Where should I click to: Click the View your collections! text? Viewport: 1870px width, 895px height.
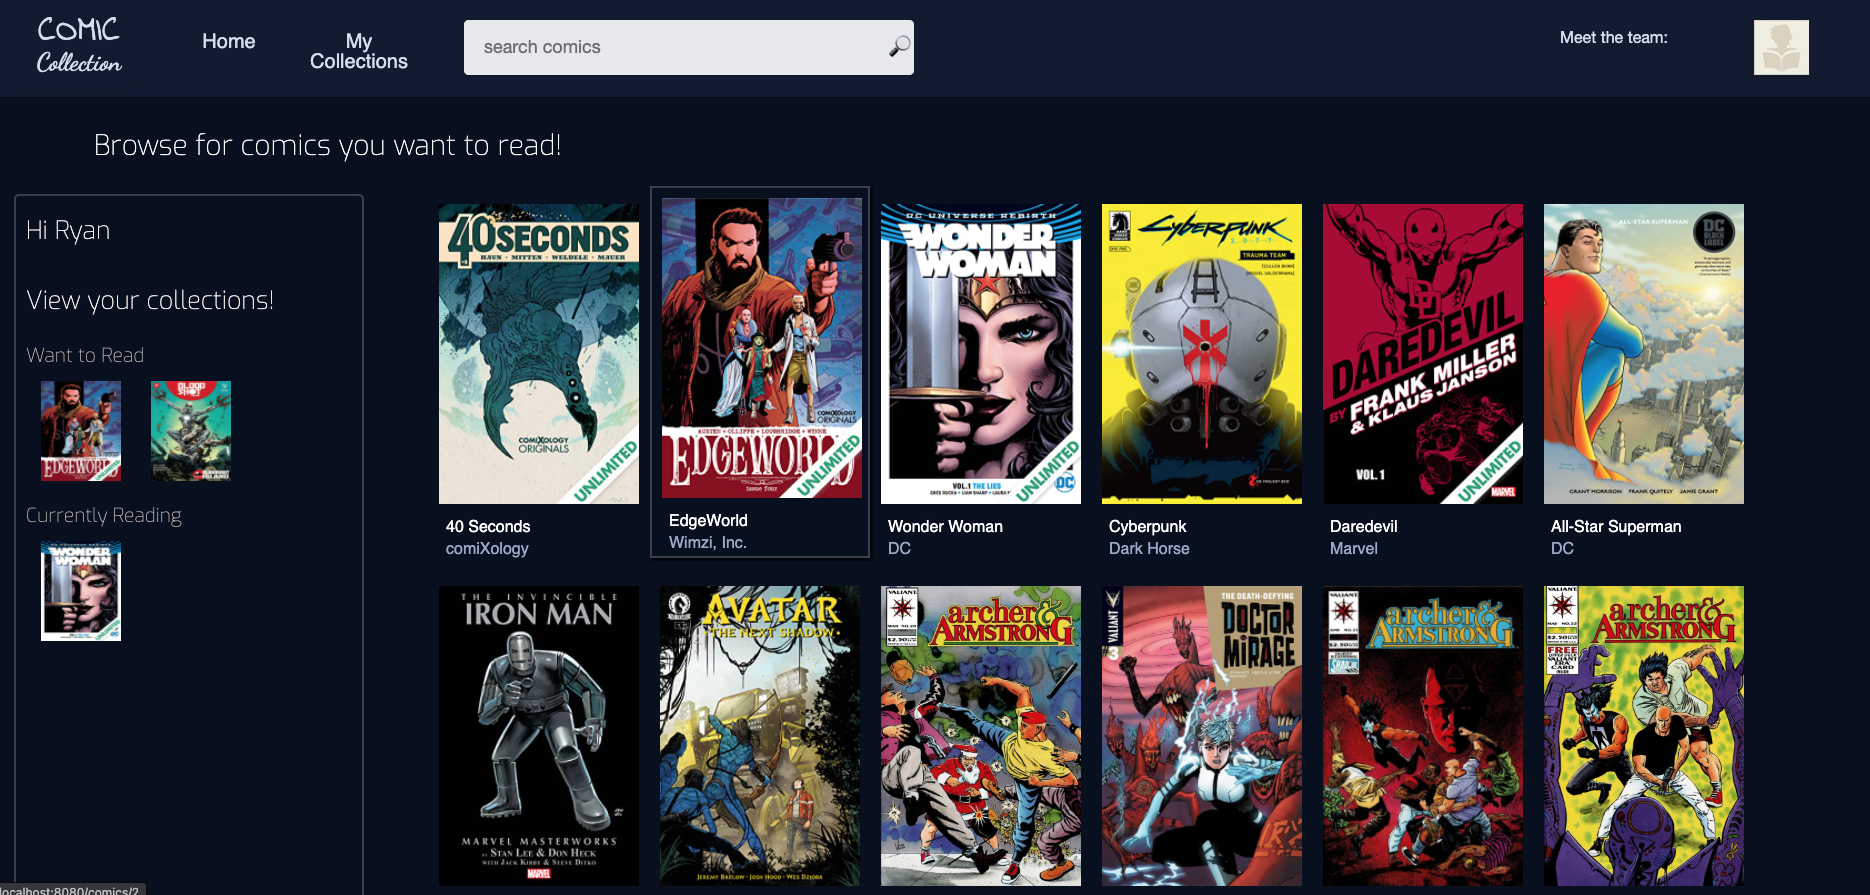point(150,300)
